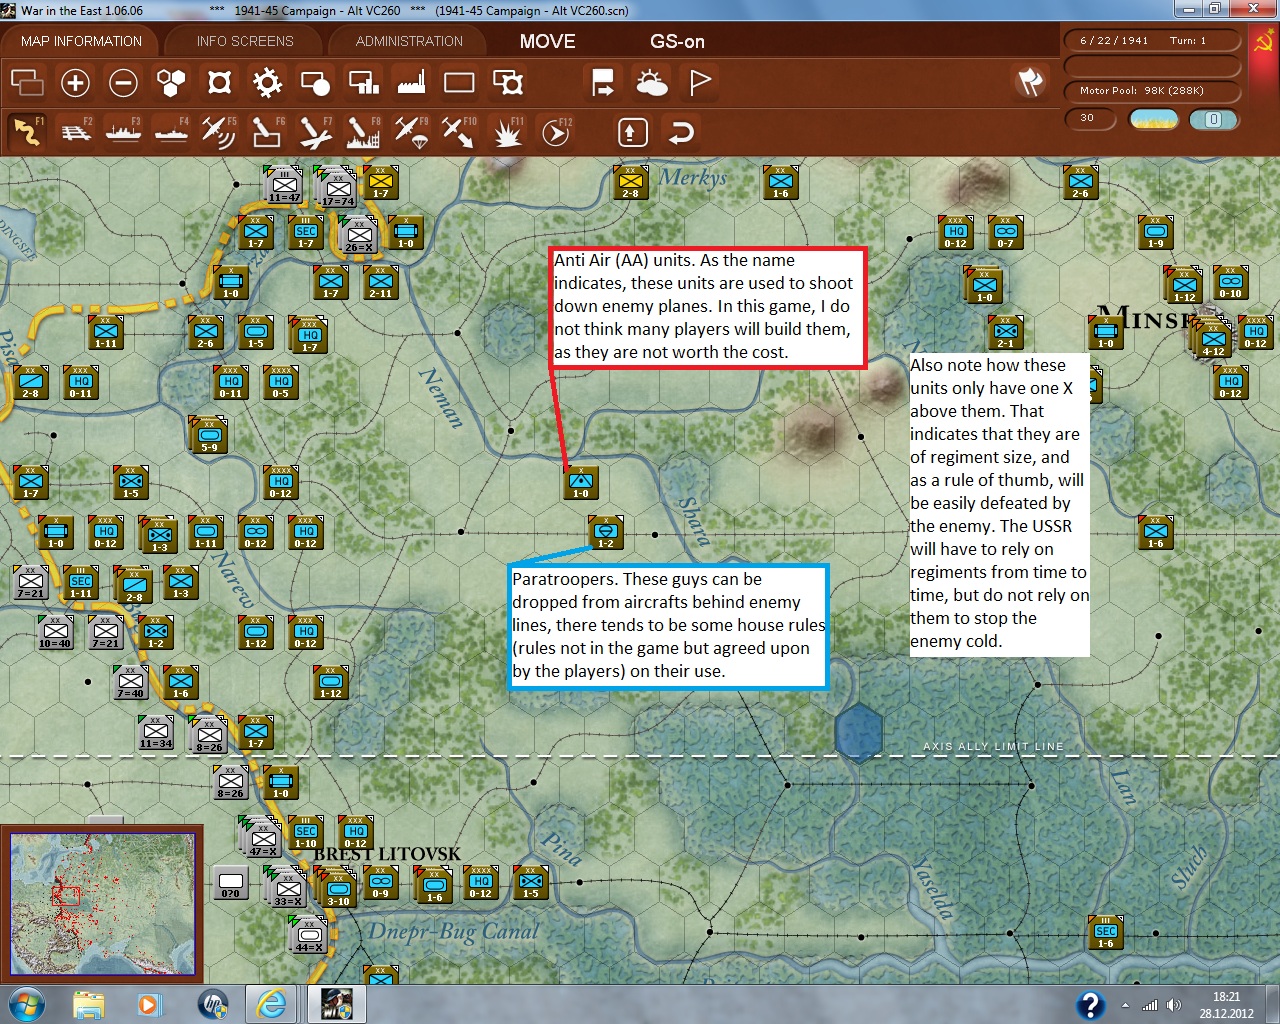Activate the explosion F11 mode icon

[x=507, y=132]
